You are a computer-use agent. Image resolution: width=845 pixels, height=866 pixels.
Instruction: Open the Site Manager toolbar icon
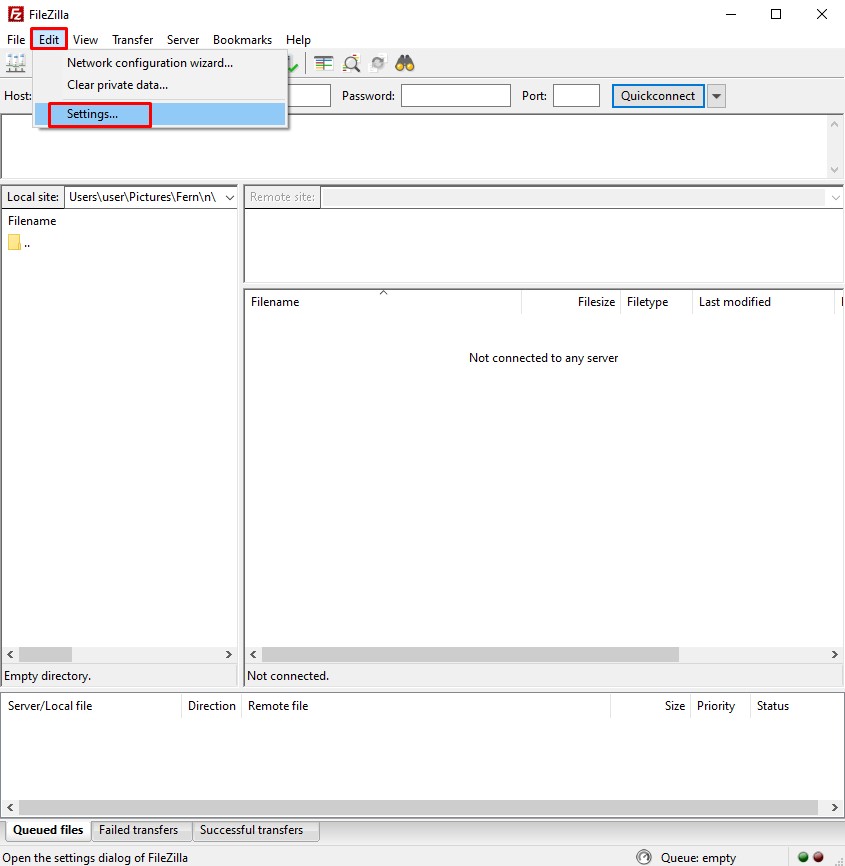point(15,64)
